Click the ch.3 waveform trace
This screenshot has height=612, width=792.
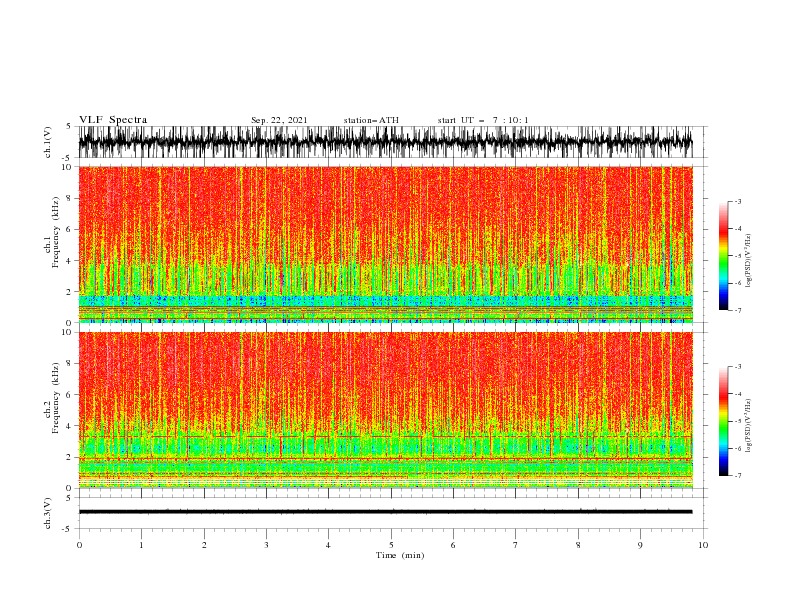pos(386,512)
